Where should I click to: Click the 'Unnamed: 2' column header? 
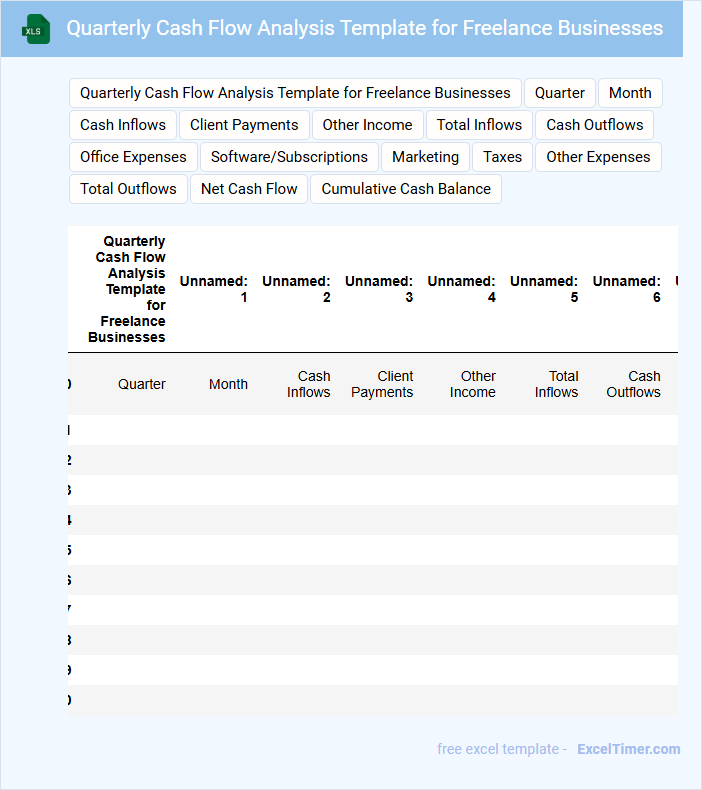[296, 289]
